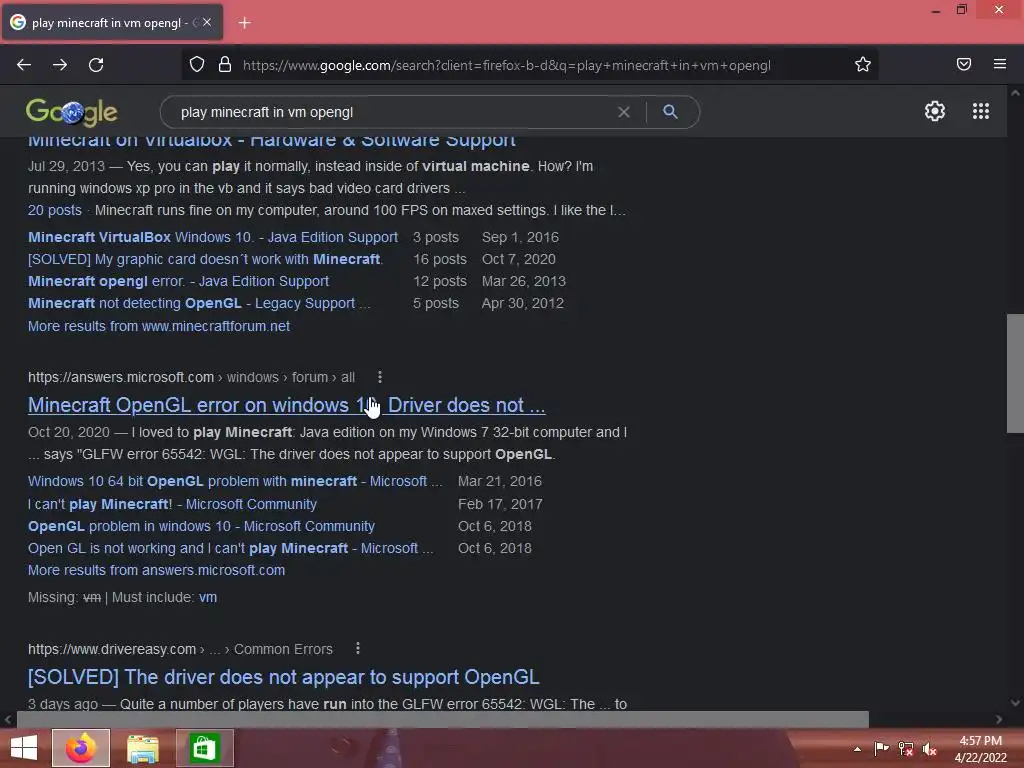The image size is (1024, 768).
Task: Open muted volume tray icon
Action: pyautogui.click(x=929, y=749)
